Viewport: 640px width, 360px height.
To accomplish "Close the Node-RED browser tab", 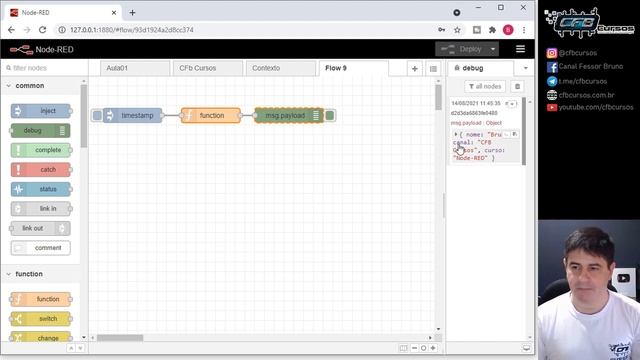I will coord(114,13).
